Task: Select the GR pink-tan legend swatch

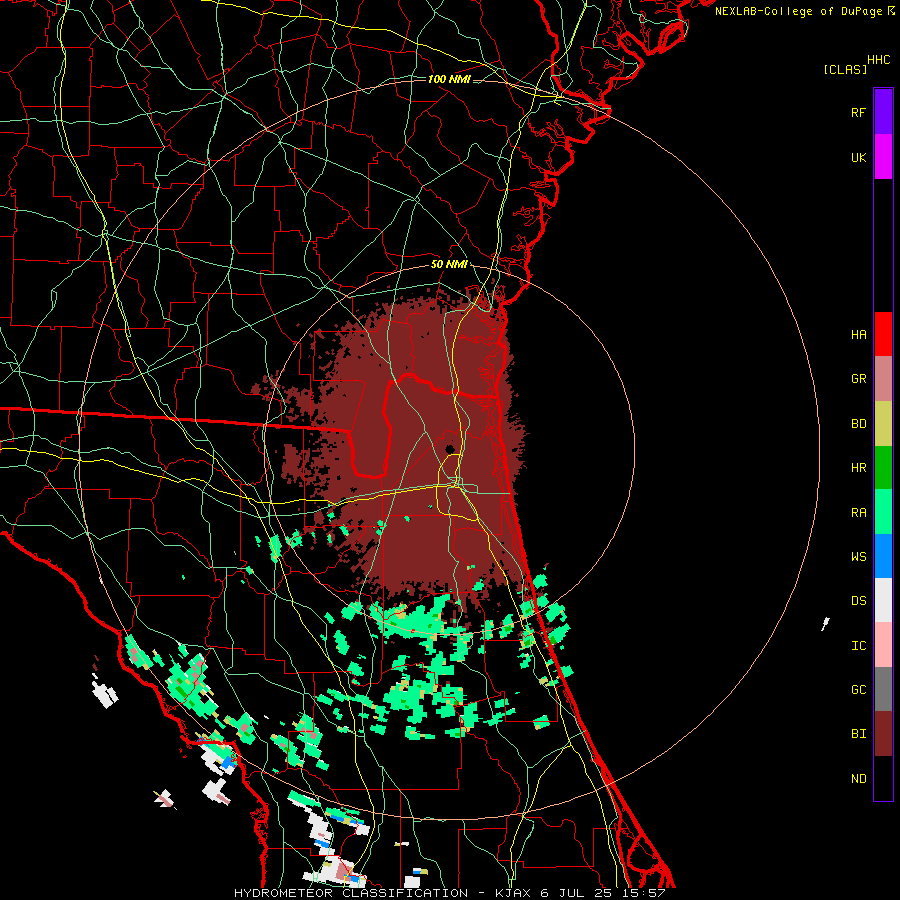Action: point(883,378)
